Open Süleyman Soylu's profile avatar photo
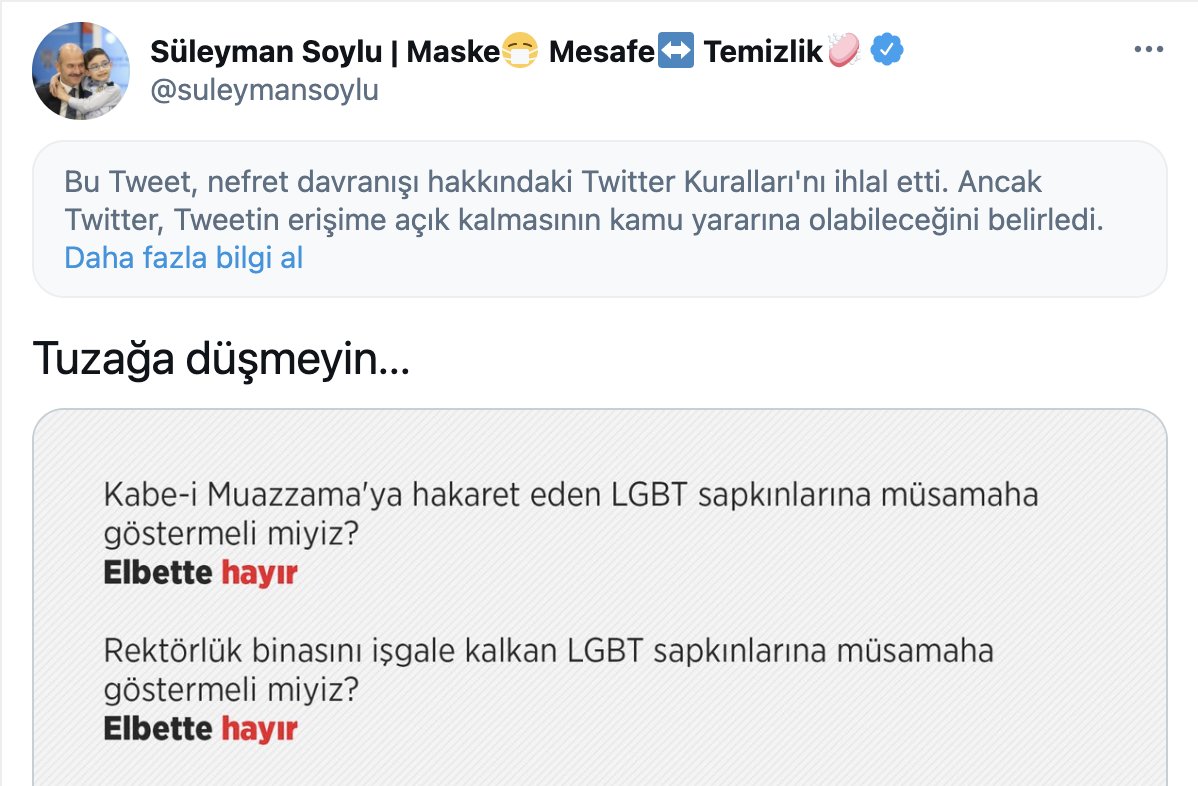This screenshot has width=1198, height=786. coord(80,70)
